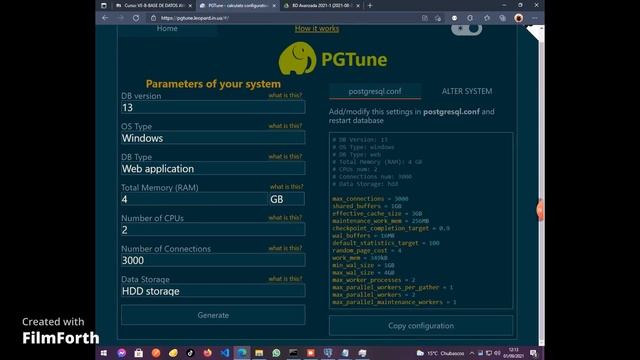The height and width of the screenshot is (360, 640).
Task: Open Microsoft Store from the taskbar
Action: click(139, 353)
